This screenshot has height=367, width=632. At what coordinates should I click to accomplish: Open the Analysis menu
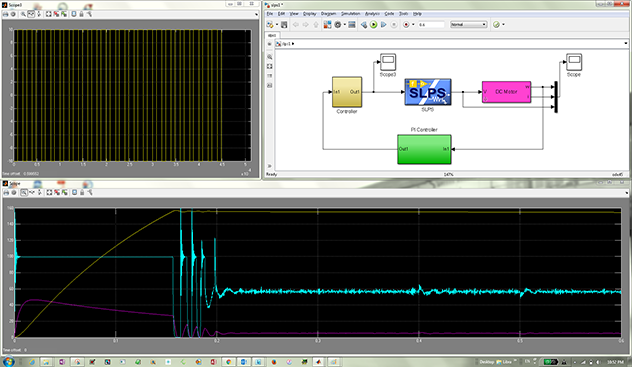[372, 14]
